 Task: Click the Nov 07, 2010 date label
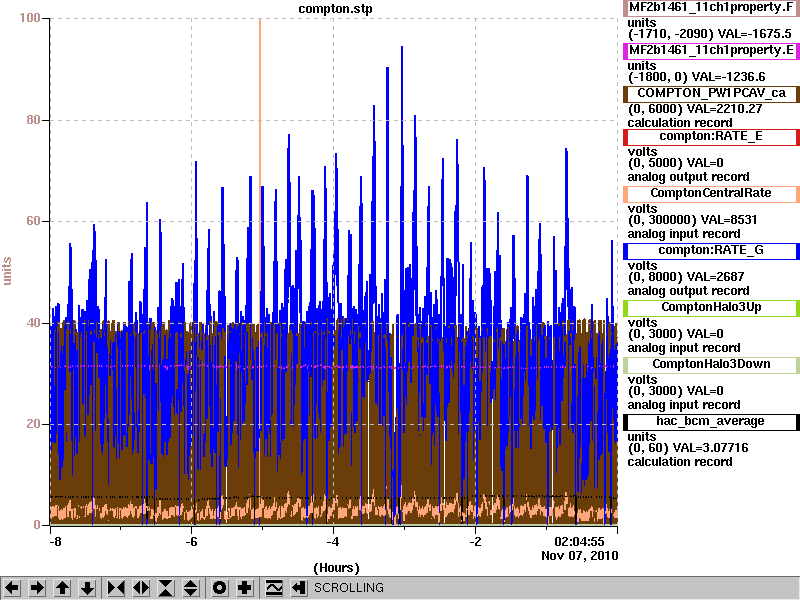580,556
